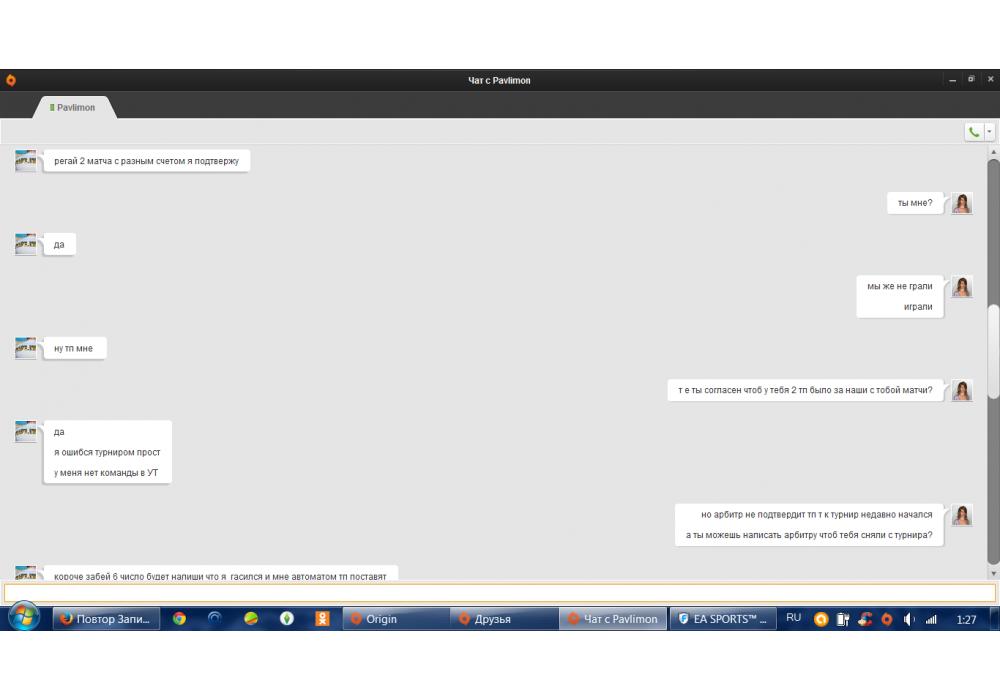This screenshot has height=700, width=1000.
Task: Click the Origin logo in title bar
Action: point(11,80)
